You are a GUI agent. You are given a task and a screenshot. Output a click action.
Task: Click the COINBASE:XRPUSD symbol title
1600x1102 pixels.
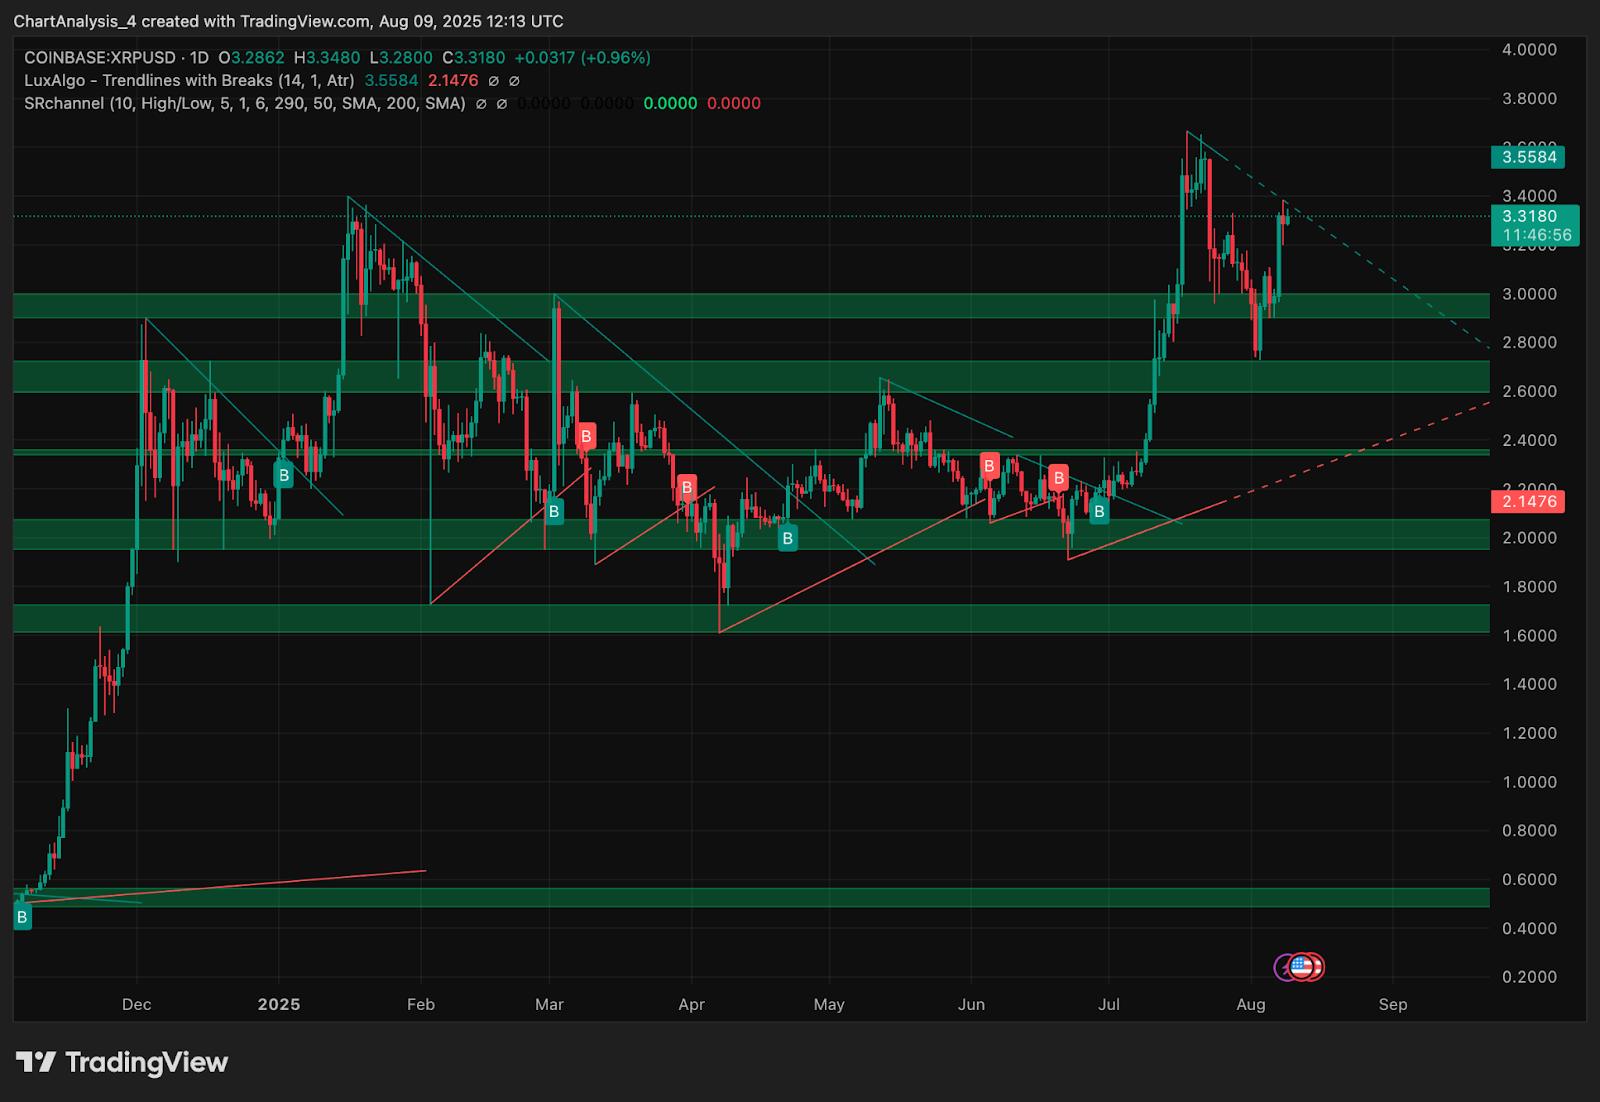coord(100,58)
